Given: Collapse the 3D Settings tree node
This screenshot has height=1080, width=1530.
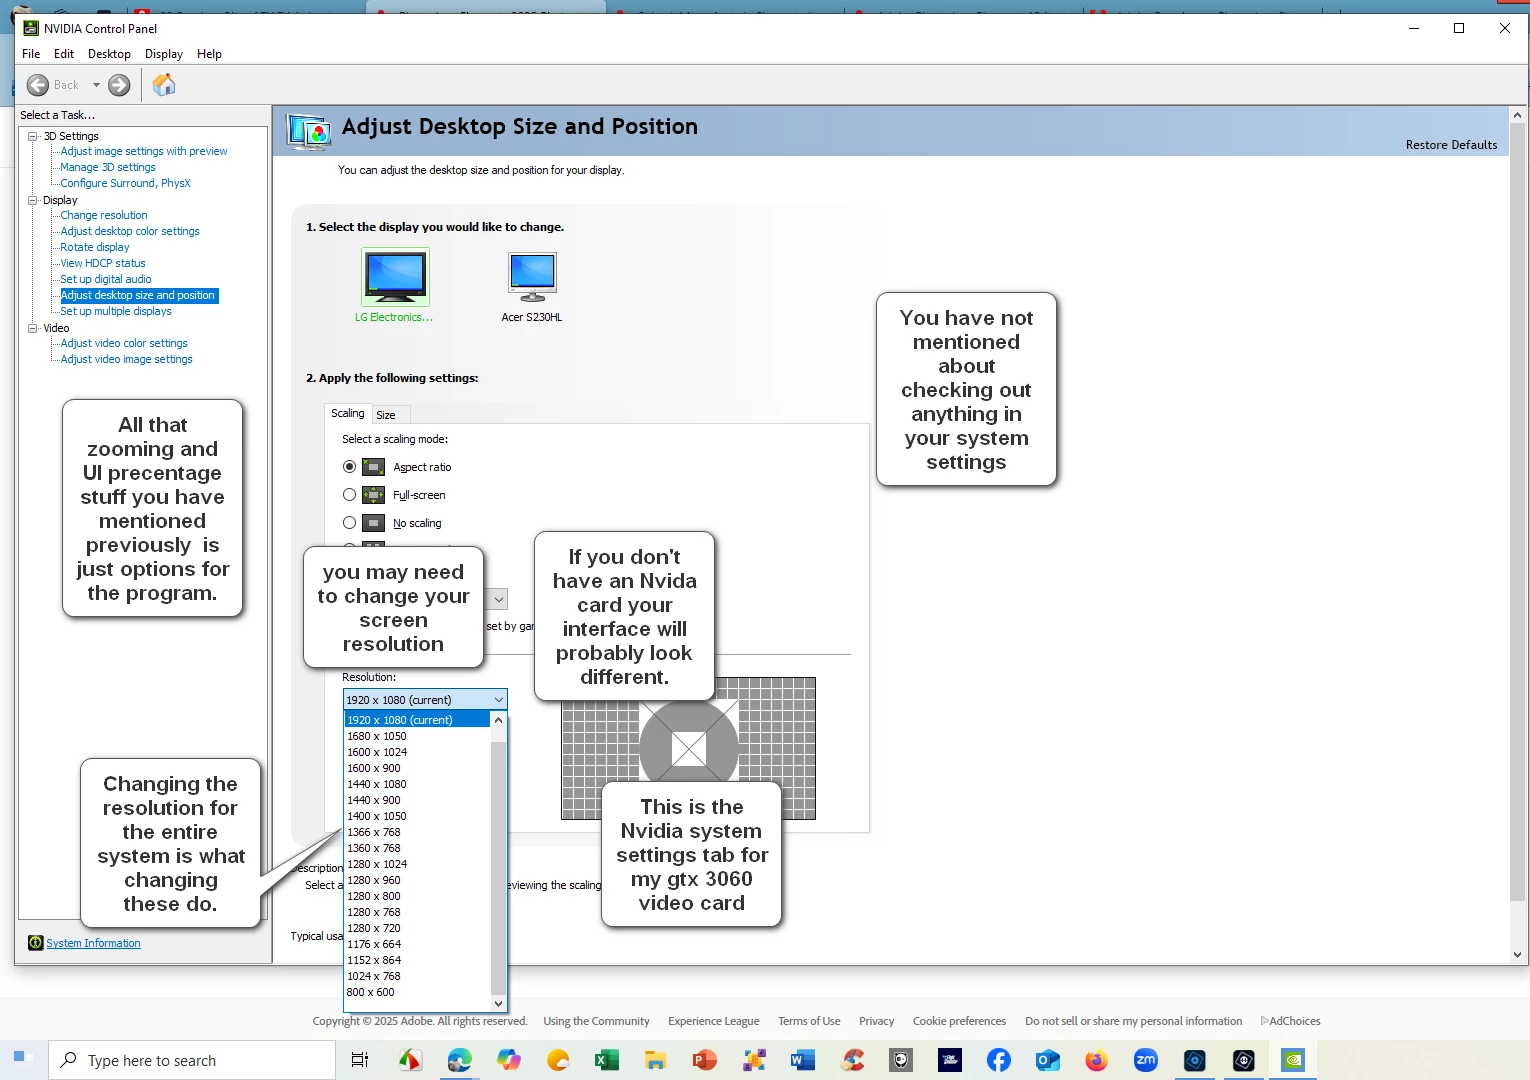Looking at the screenshot, I should click(33, 136).
